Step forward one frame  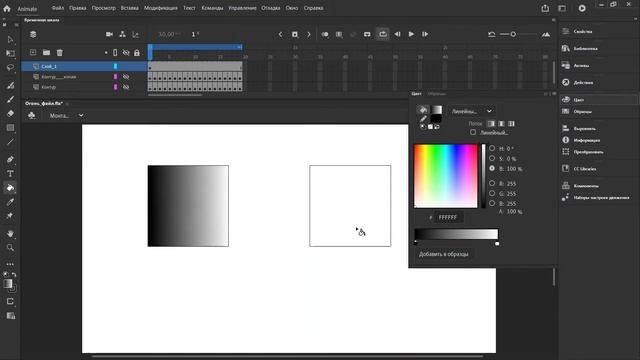[x=425, y=34]
